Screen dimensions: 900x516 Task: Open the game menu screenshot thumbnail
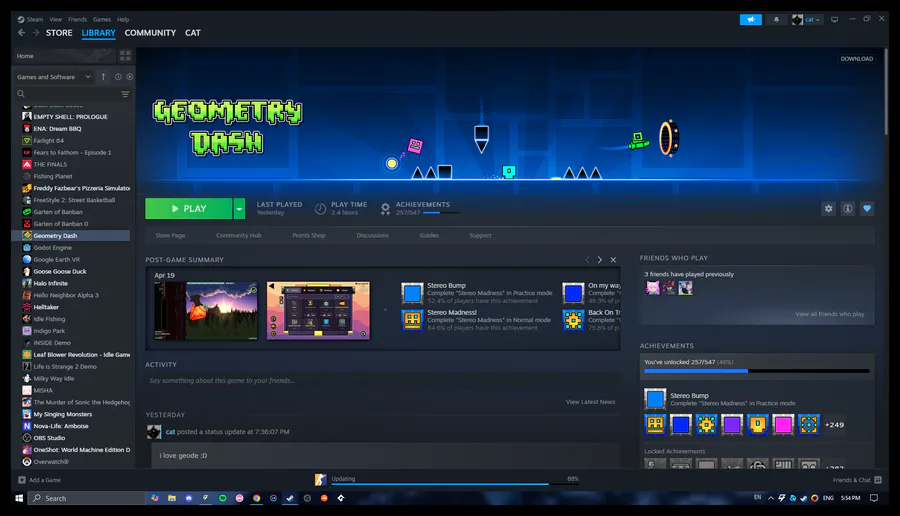pyautogui.click(x=319, y=311)
